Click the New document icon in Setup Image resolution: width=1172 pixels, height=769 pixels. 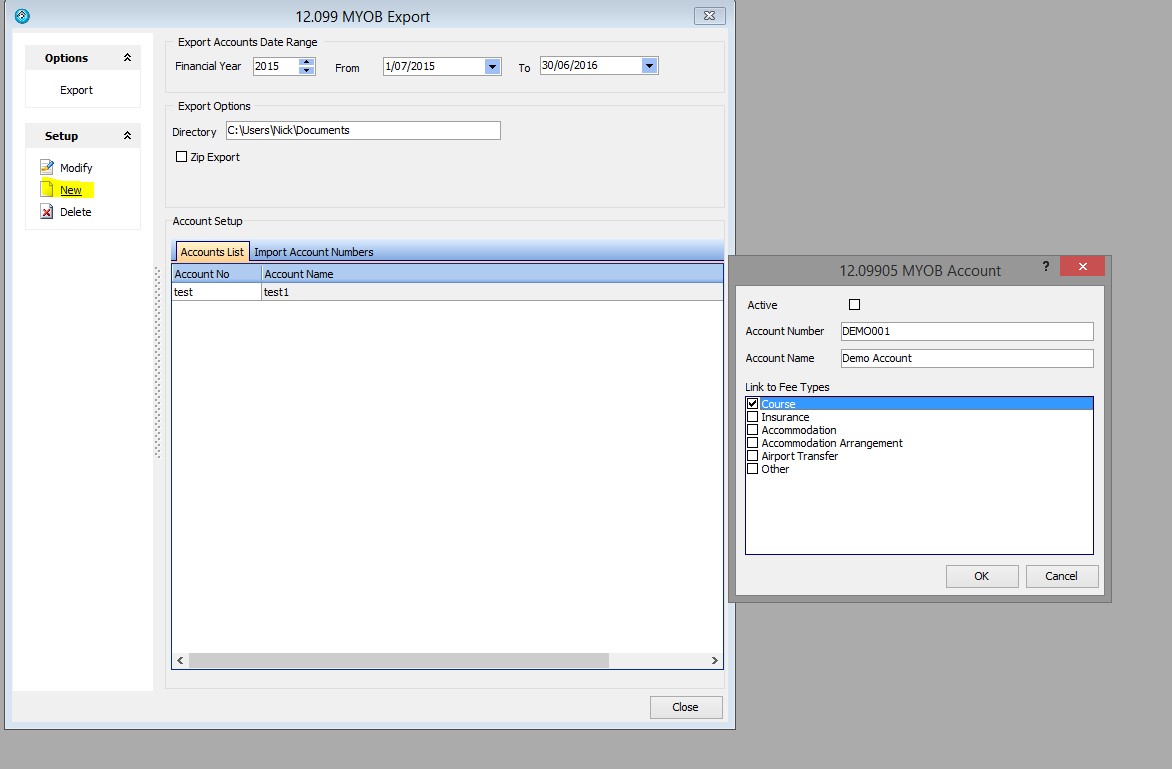pos(46,190)
